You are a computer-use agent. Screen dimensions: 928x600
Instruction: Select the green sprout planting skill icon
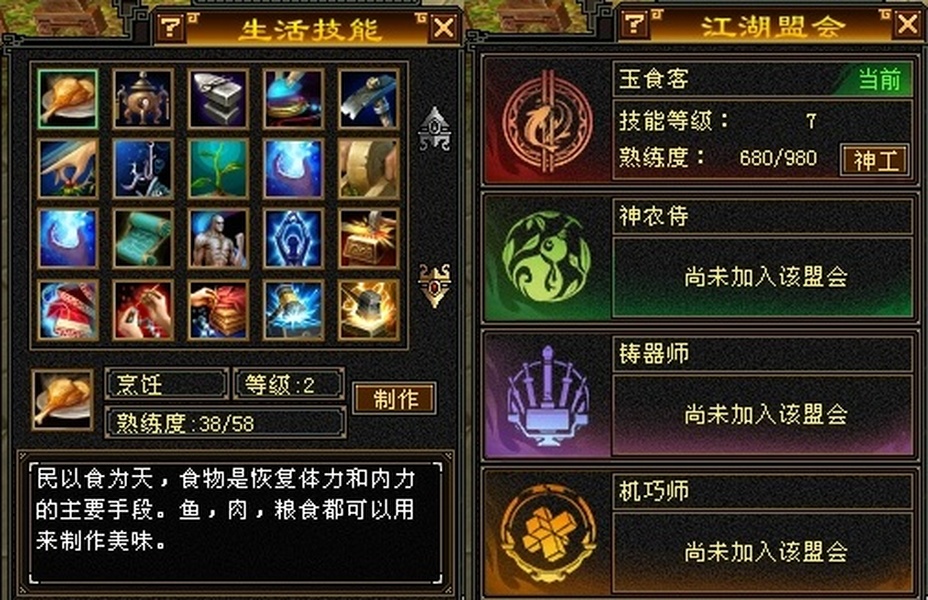[218, 169]
